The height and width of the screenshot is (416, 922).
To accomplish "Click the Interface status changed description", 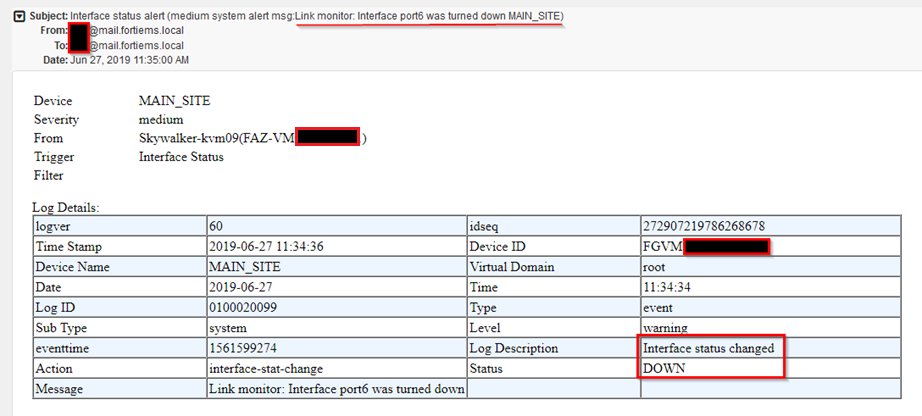I will click(709, 348).
